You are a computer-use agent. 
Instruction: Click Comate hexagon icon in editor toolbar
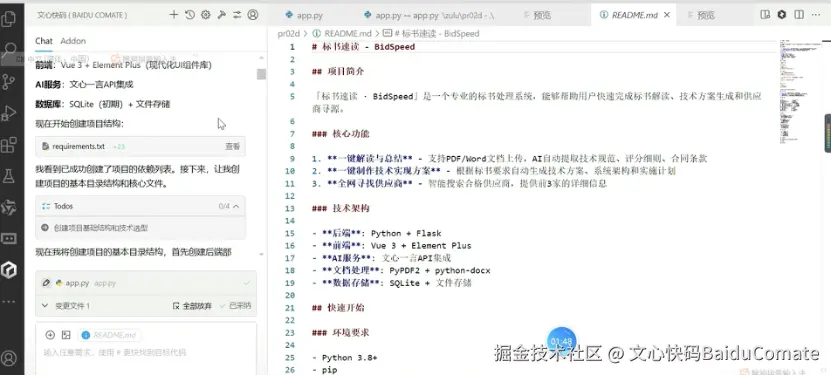click(782, 15)
